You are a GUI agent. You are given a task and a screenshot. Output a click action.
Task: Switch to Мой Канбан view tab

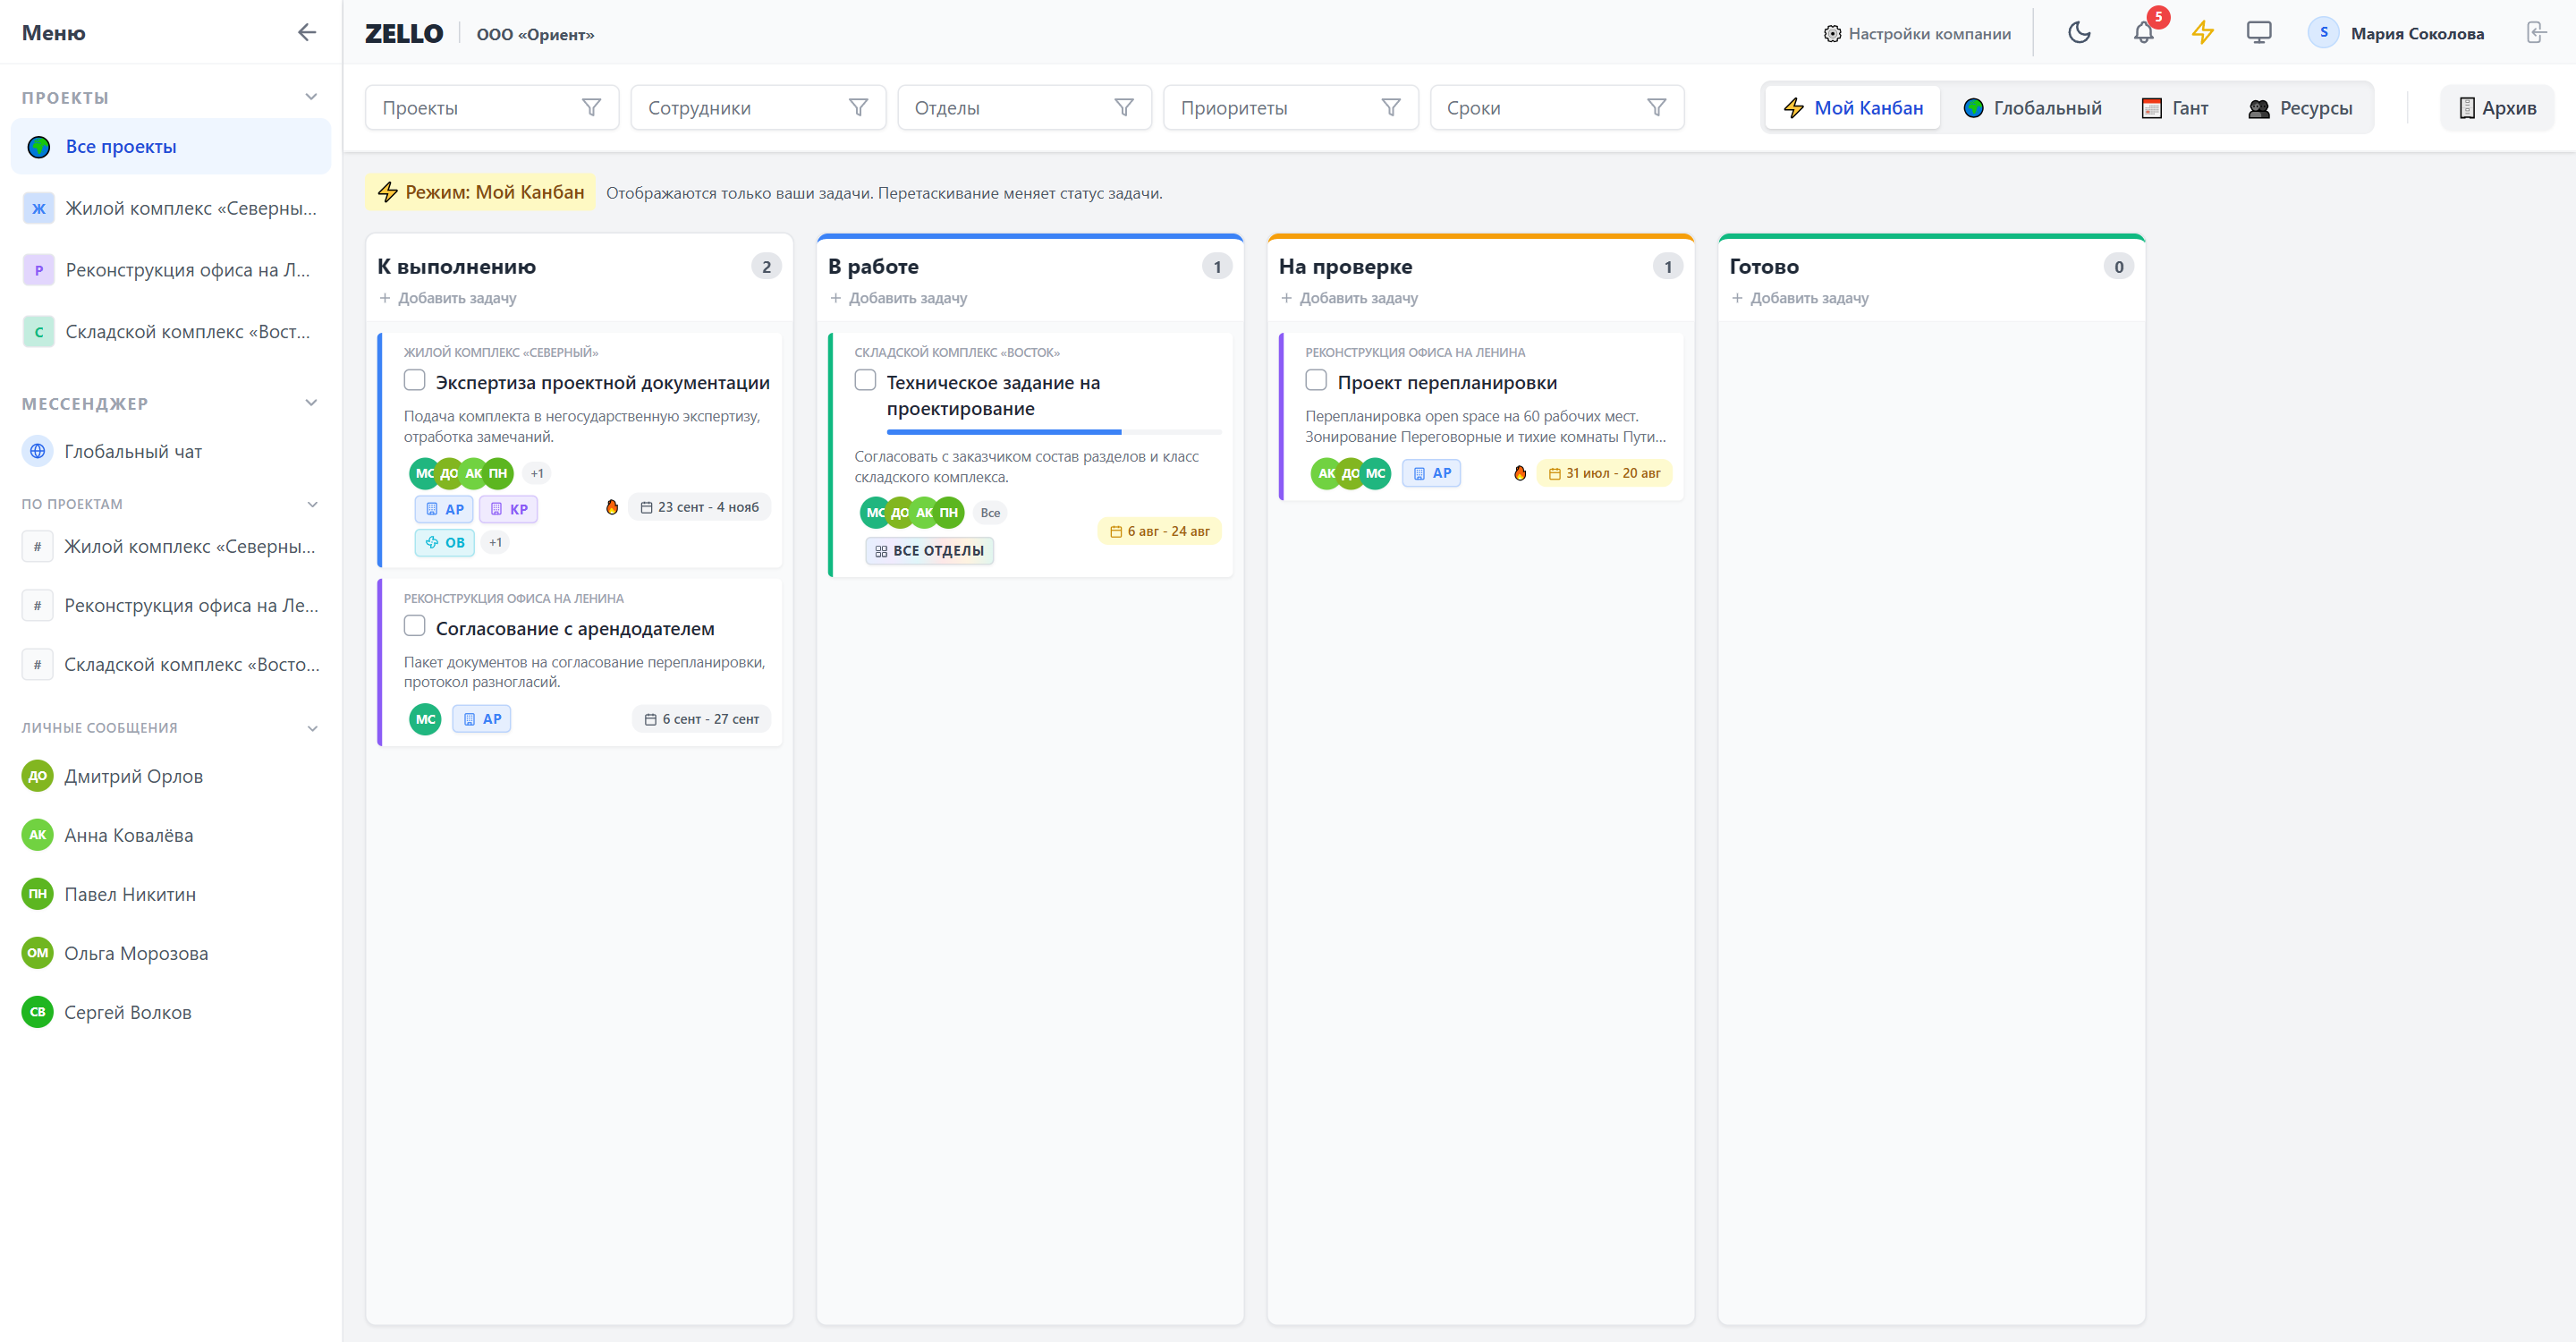click(x=1853, y=107)
